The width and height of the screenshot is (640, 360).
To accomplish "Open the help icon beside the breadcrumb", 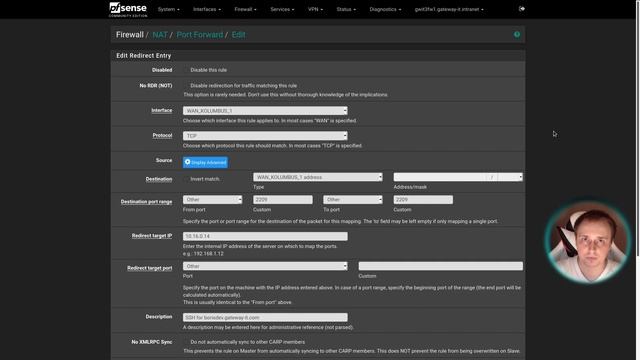I will 517,35.
